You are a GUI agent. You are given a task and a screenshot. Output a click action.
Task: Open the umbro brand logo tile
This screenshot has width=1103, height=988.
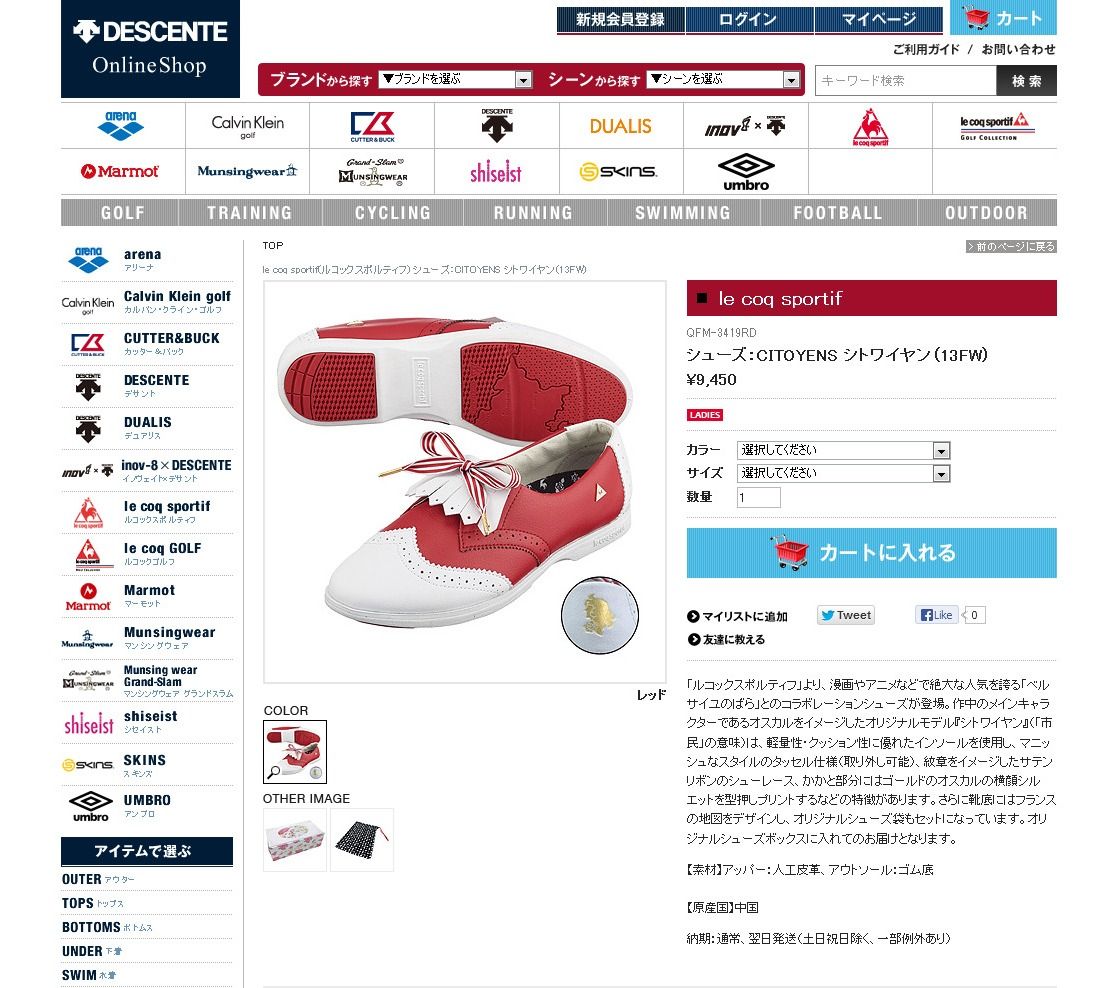(746, 172)
